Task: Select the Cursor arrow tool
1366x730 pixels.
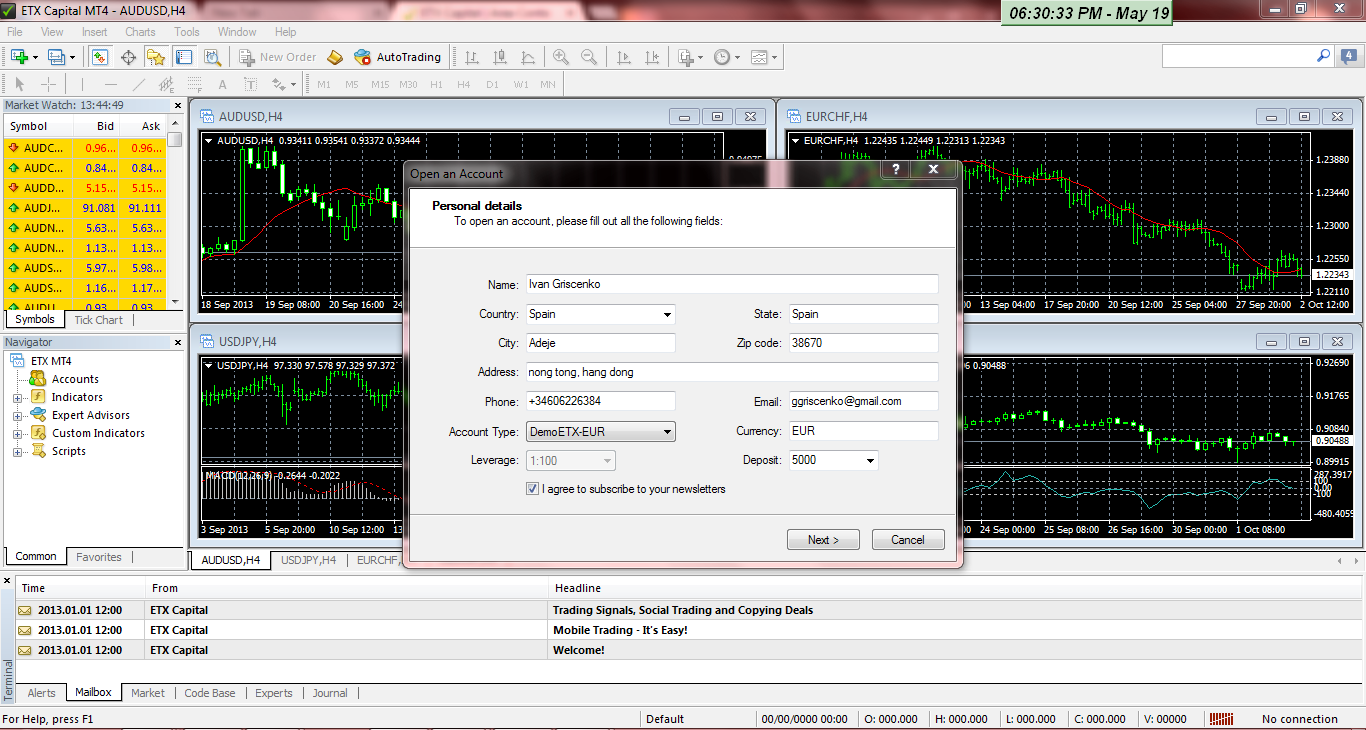Action: pos(20,84)
